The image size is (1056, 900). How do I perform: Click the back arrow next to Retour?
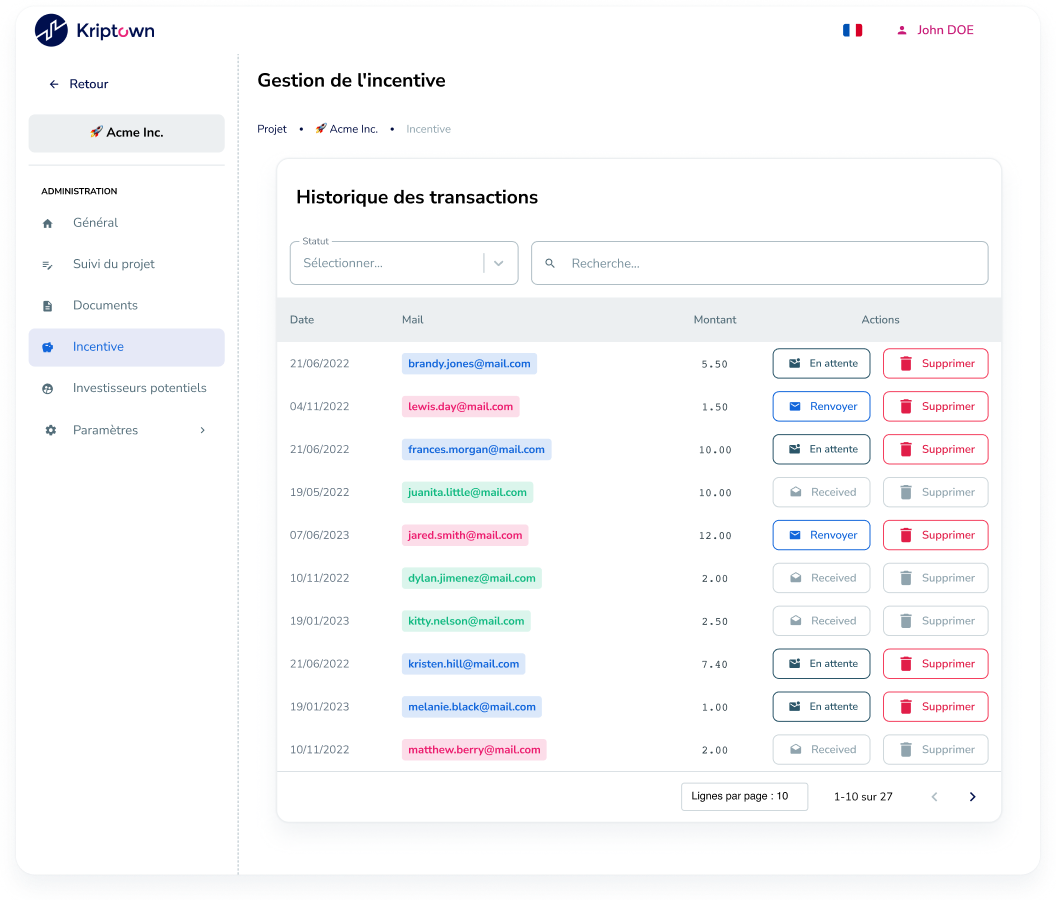pyautogui.click(x=54, y=85)
